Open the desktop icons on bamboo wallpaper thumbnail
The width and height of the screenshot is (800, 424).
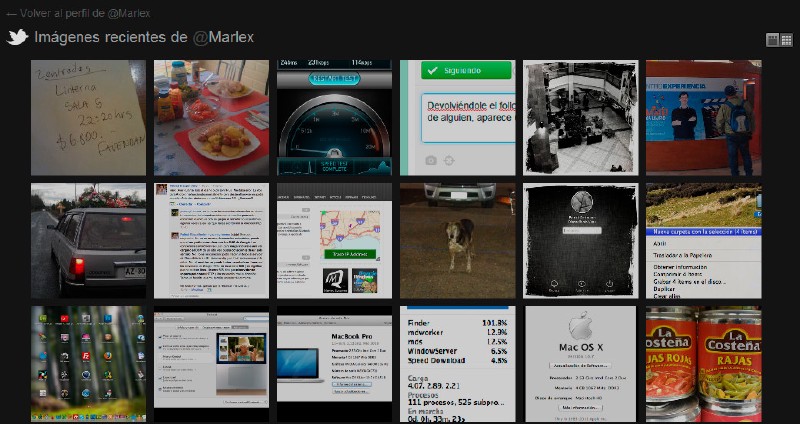click(88, 364)
